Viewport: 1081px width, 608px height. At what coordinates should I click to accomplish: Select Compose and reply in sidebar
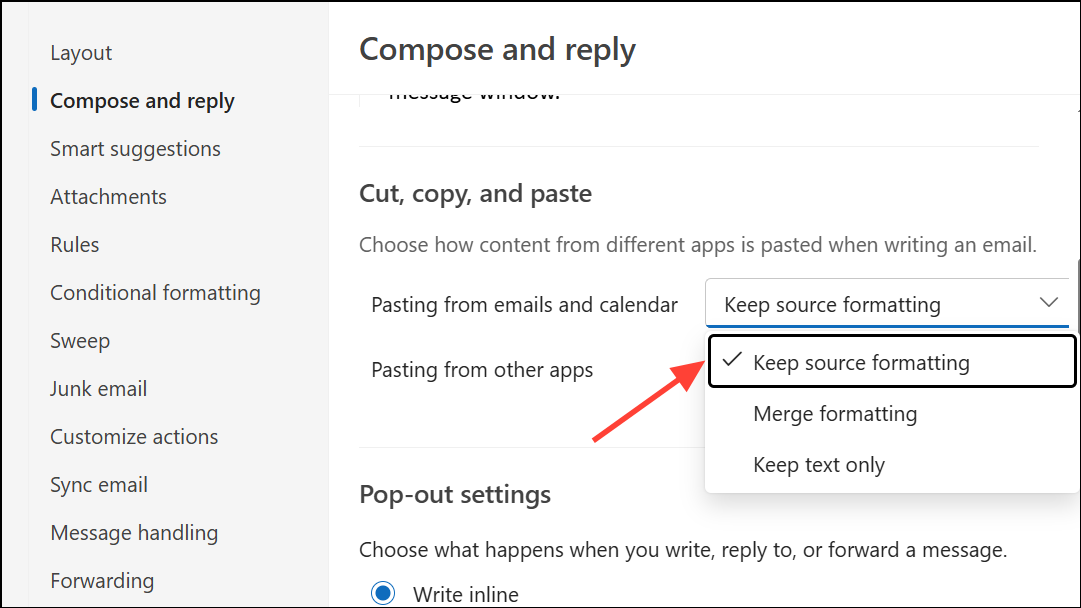point(142,101)
